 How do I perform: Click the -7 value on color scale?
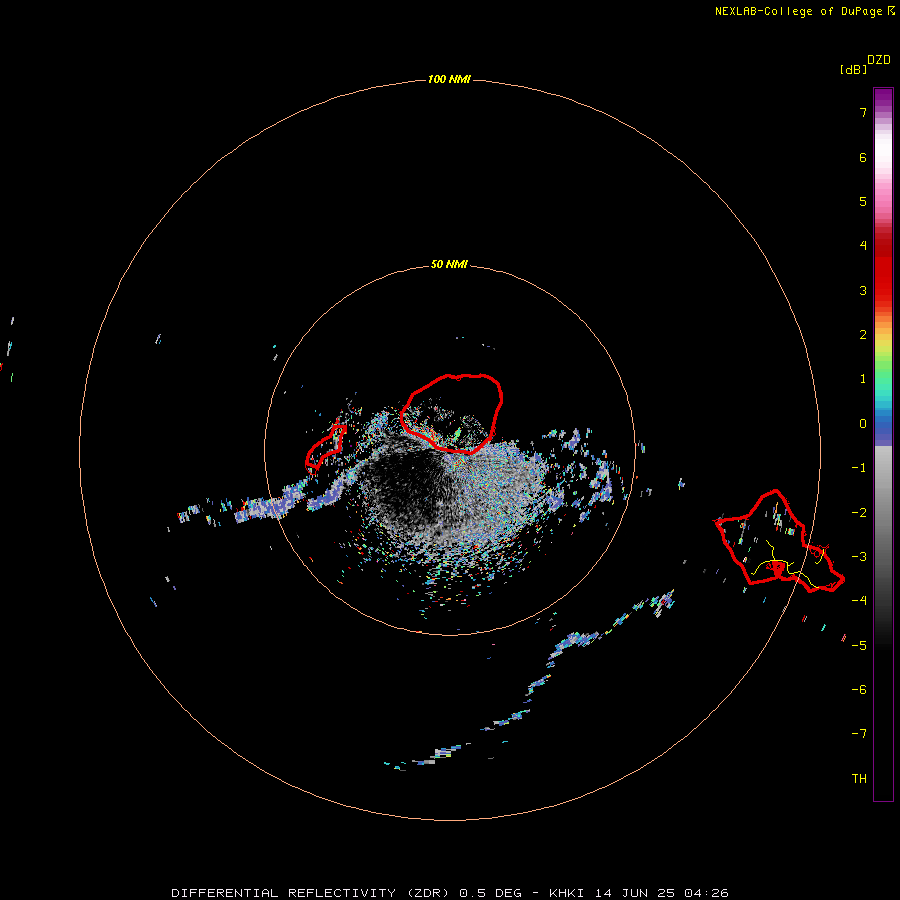coord(859,734)
